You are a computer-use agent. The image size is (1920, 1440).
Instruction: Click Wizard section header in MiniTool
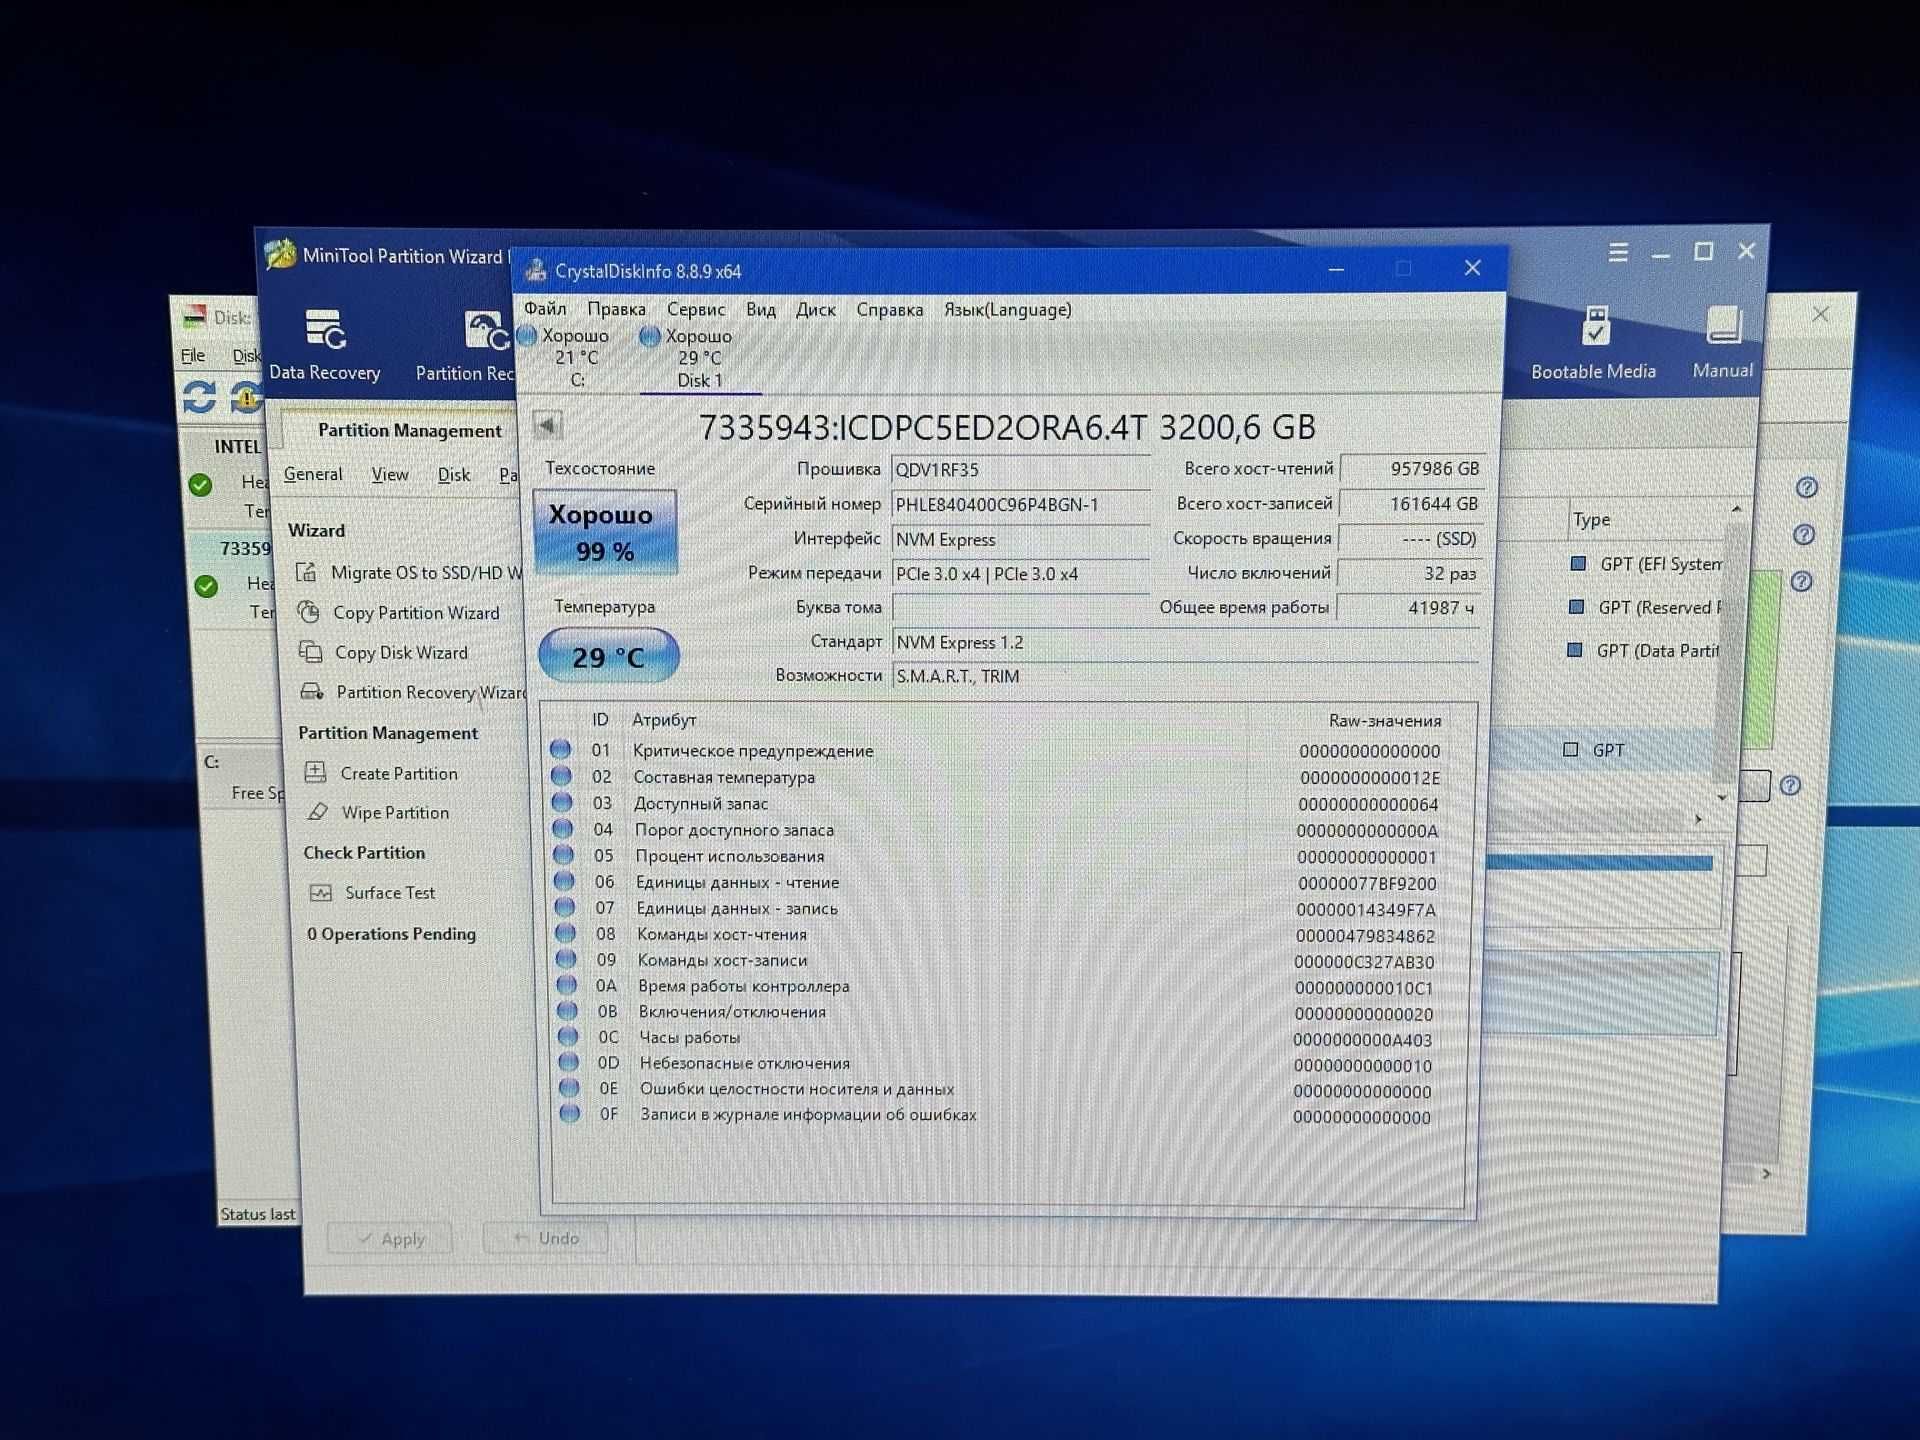coord(316,530)
